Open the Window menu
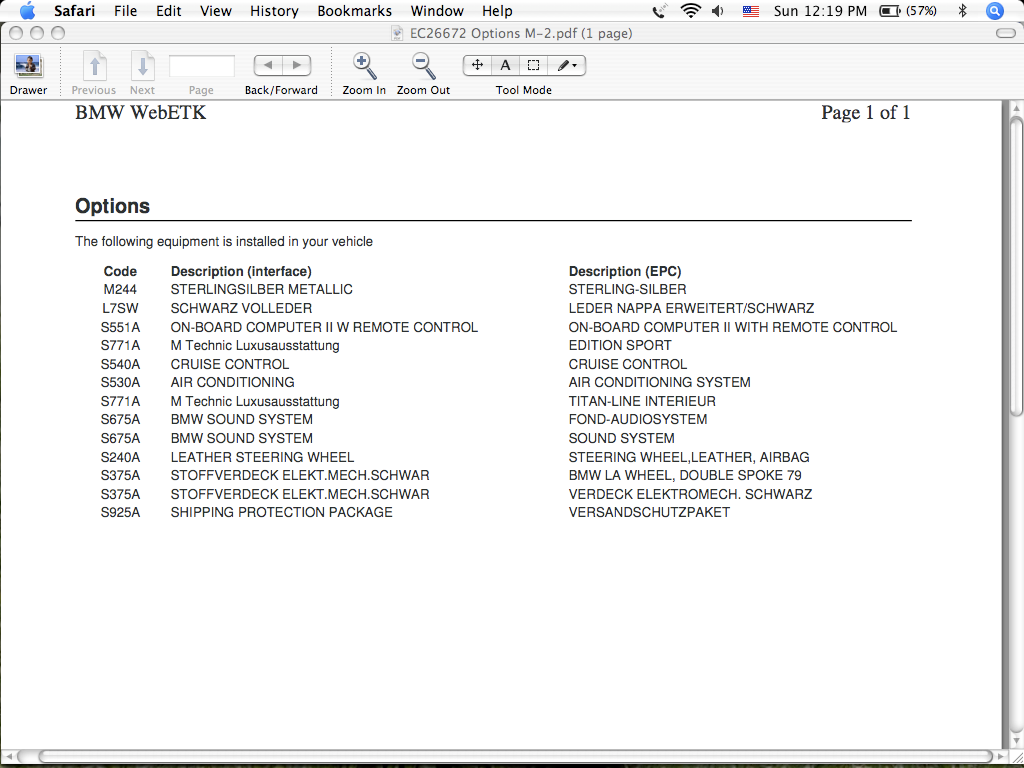The height and width of the screenshot is (768, 1024). (x=437, y=11)
